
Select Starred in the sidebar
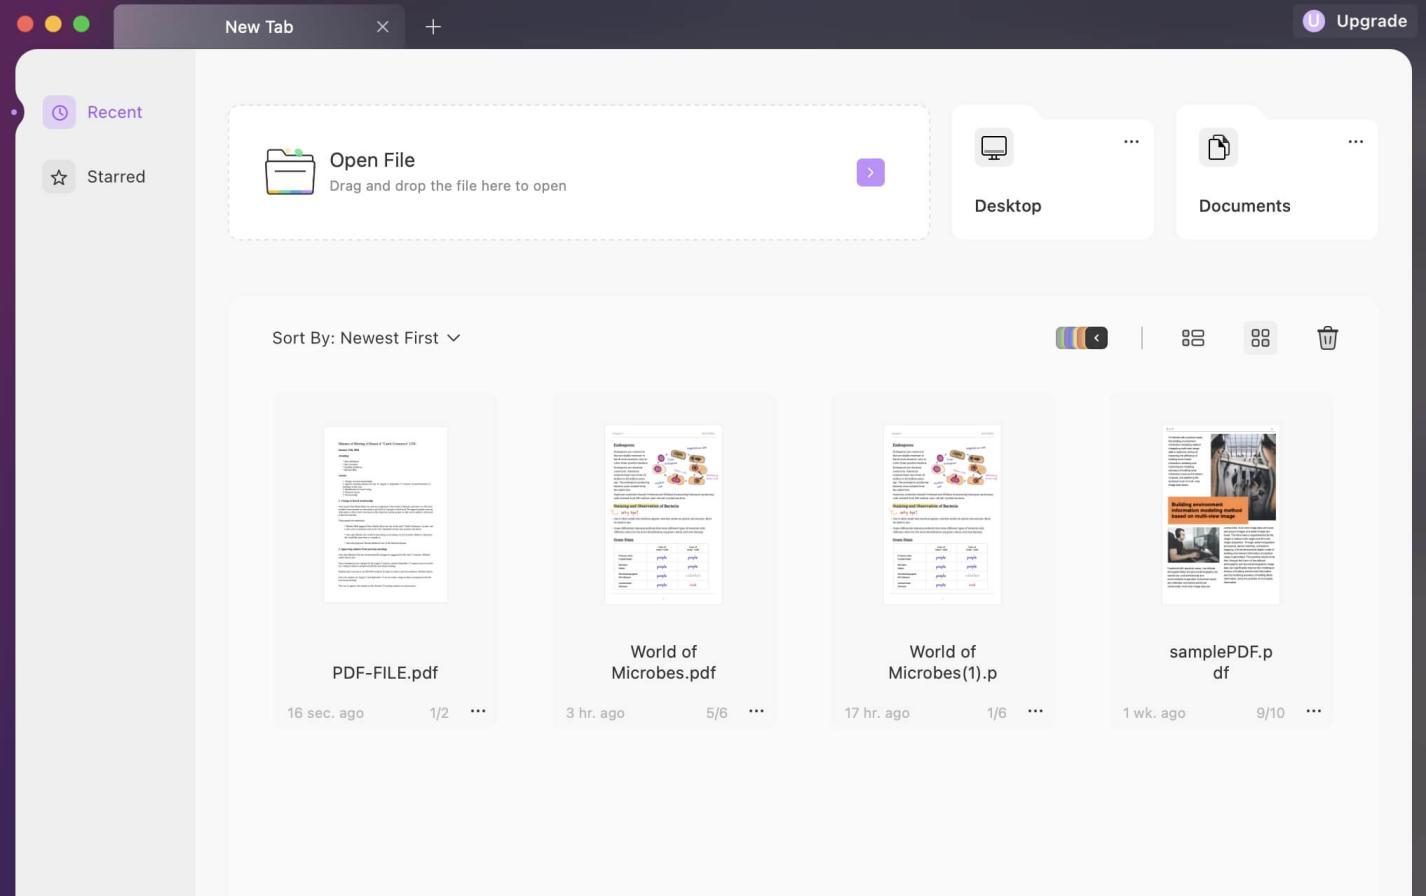[x=95, y=177]
